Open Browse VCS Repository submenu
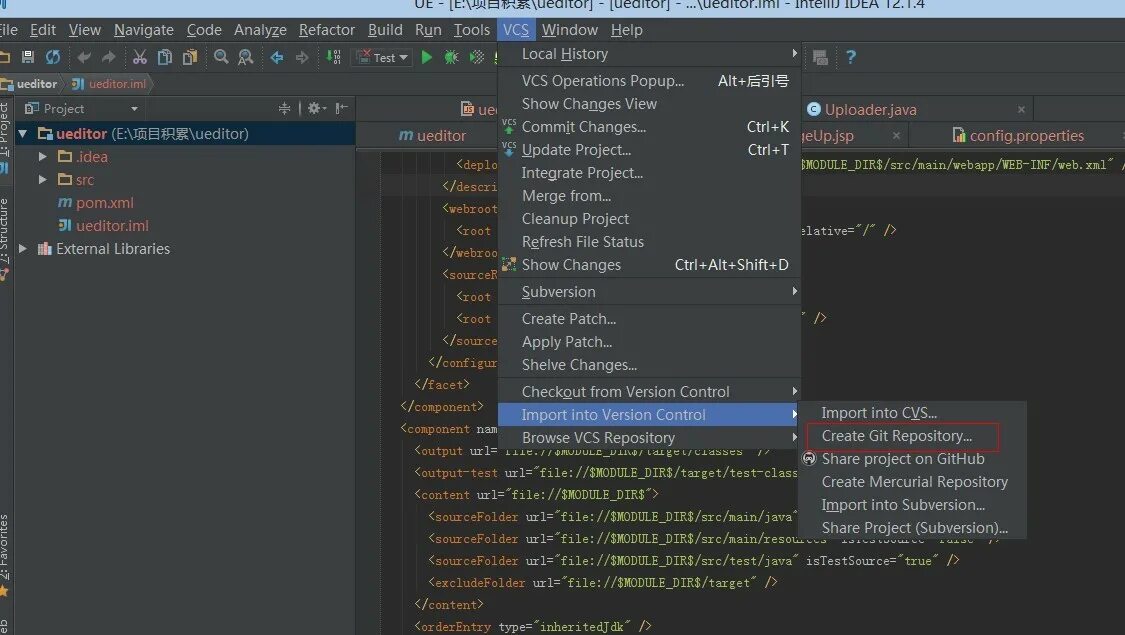Screen dimensions: 1125x635 click(x=649, y=438)
